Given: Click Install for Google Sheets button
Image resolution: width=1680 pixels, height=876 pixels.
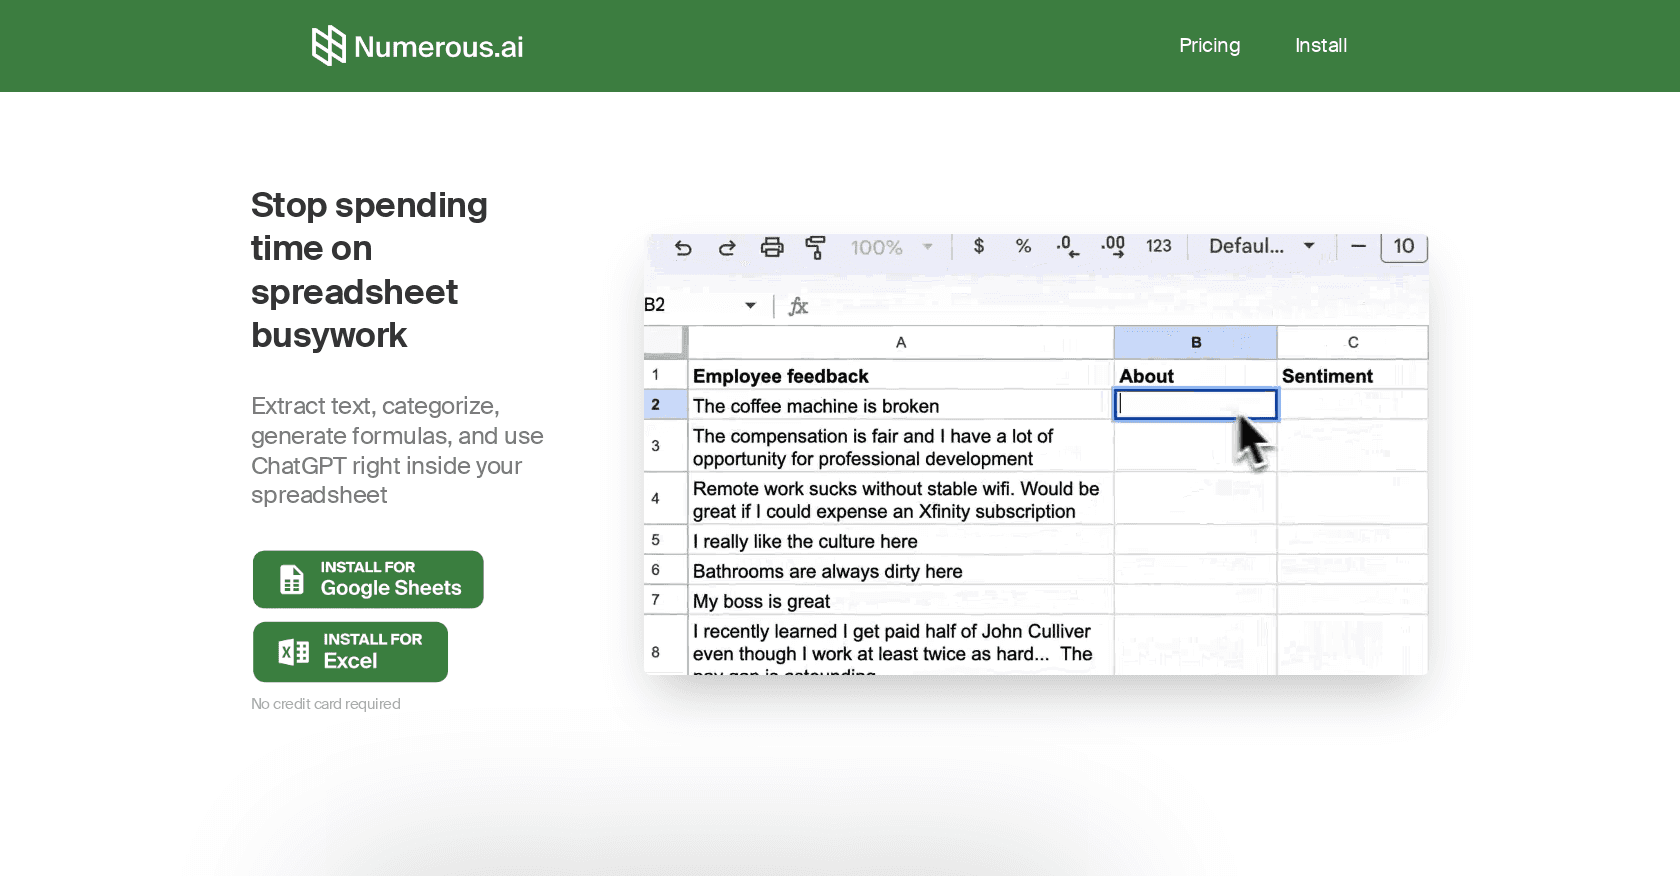Looking at the screenshot, I should tap(368, 579).
